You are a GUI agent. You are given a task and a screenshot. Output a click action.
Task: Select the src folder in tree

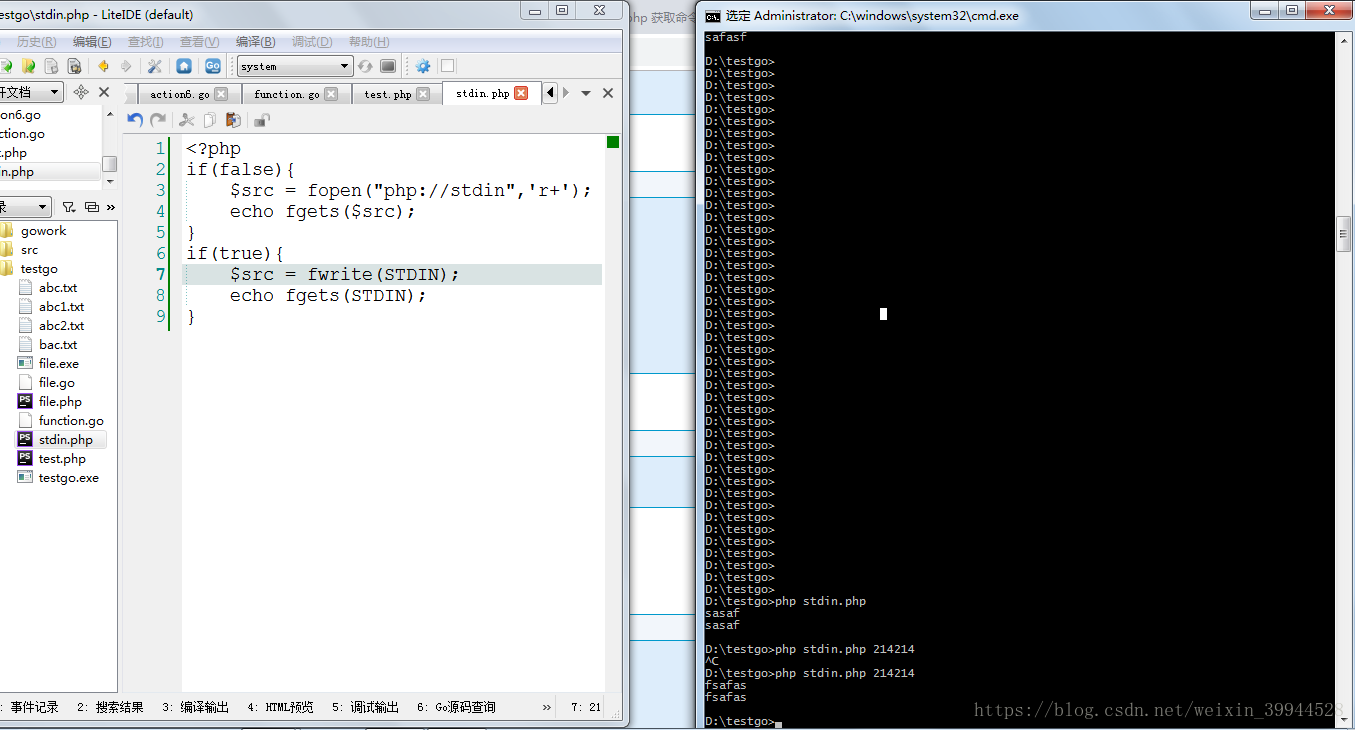coord(29,250)
